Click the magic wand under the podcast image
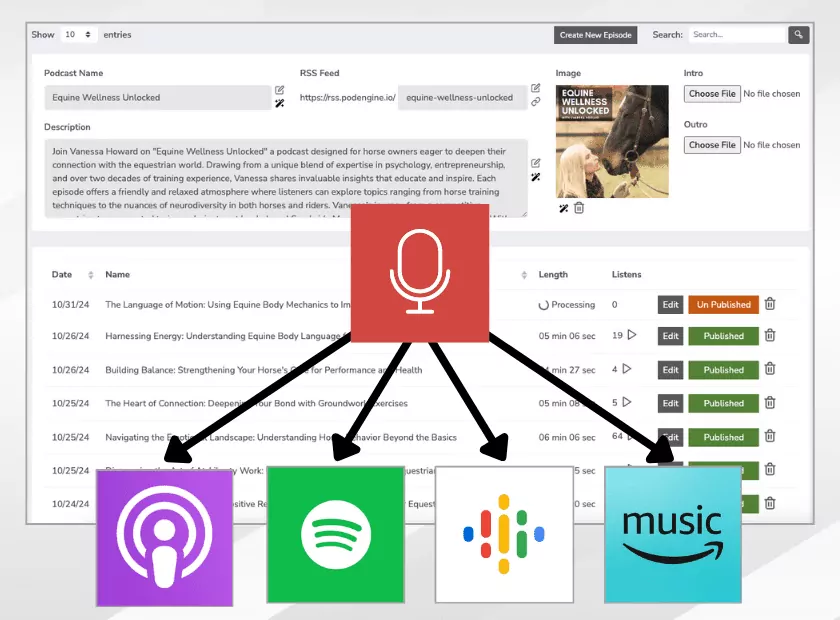Image resolution: width=840 pixels, height=620 pixels. 564,208
